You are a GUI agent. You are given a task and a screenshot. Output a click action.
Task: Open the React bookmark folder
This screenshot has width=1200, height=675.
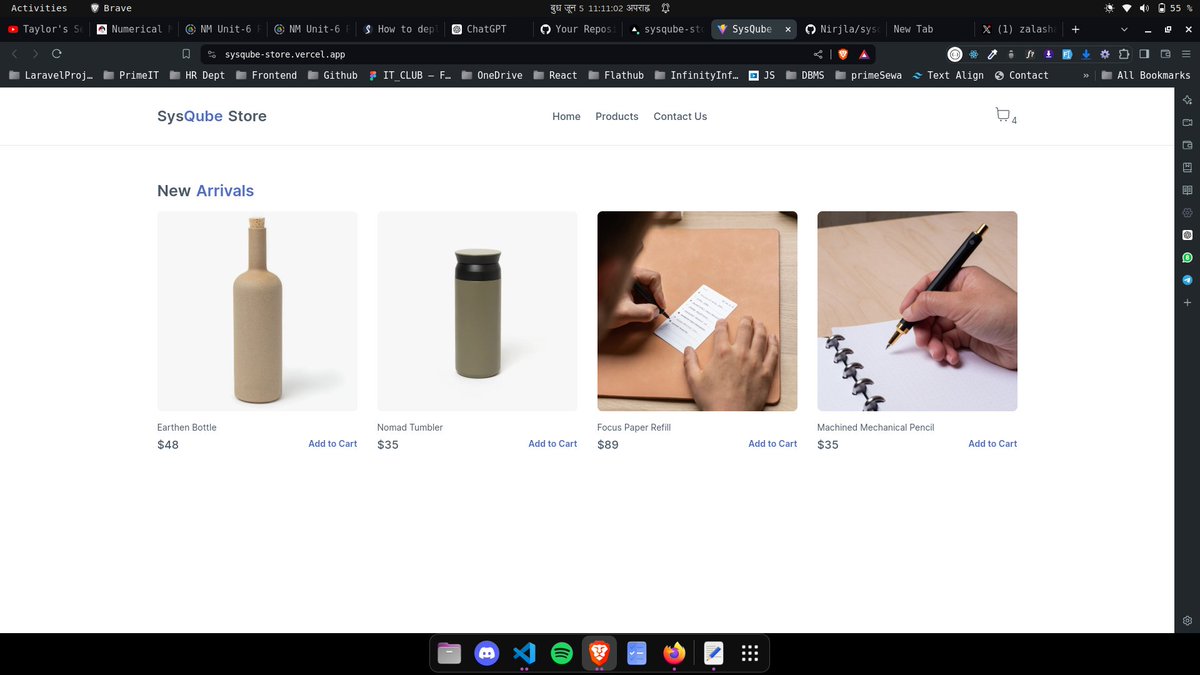click(x=555, y=75)
